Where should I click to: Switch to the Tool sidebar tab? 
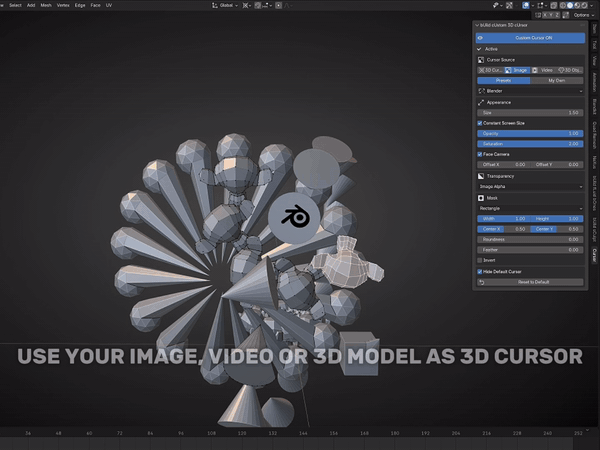pos(595,44)
